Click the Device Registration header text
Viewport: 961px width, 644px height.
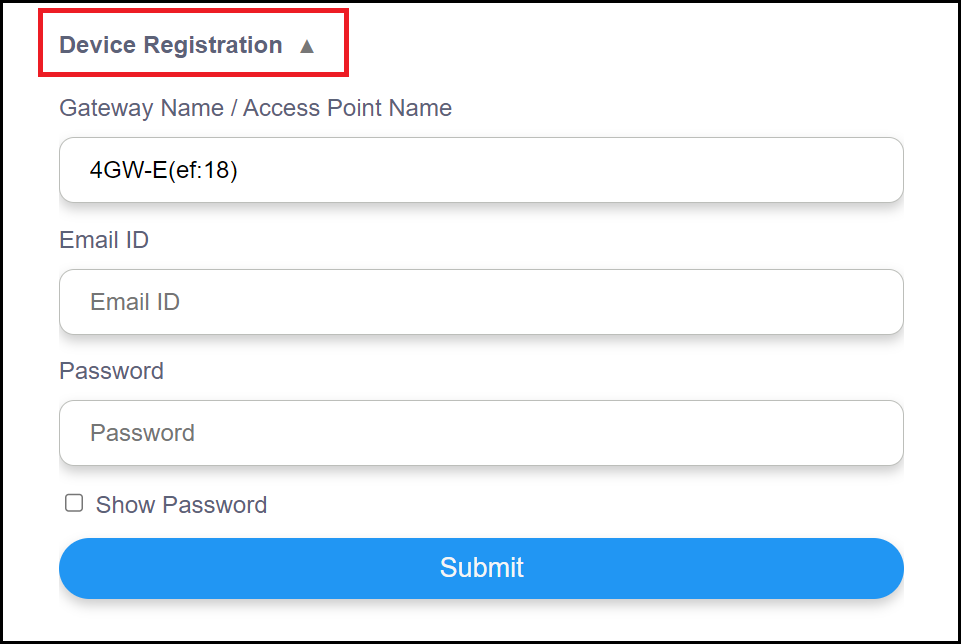(171, 45)
